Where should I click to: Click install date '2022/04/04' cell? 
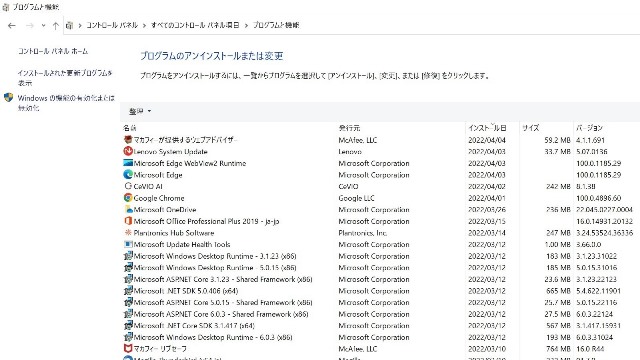(487, 140)
